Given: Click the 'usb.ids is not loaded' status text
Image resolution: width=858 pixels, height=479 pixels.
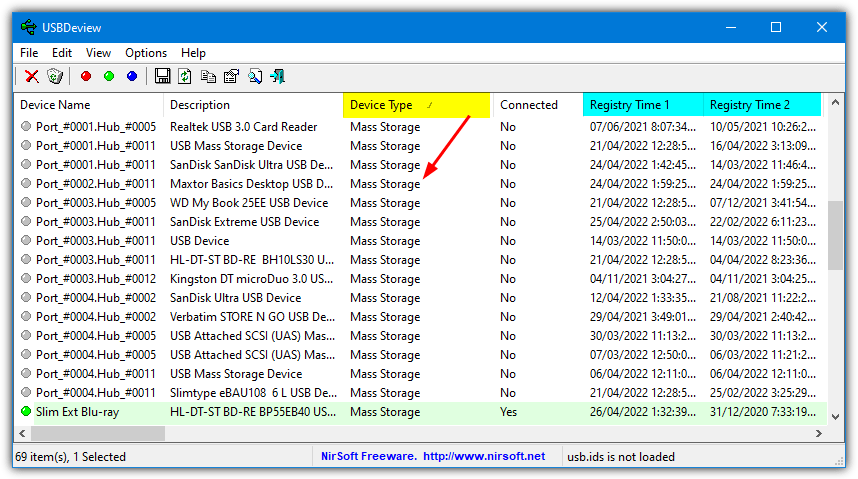Looking at the screenshot, I should click(x=621, y=457).
